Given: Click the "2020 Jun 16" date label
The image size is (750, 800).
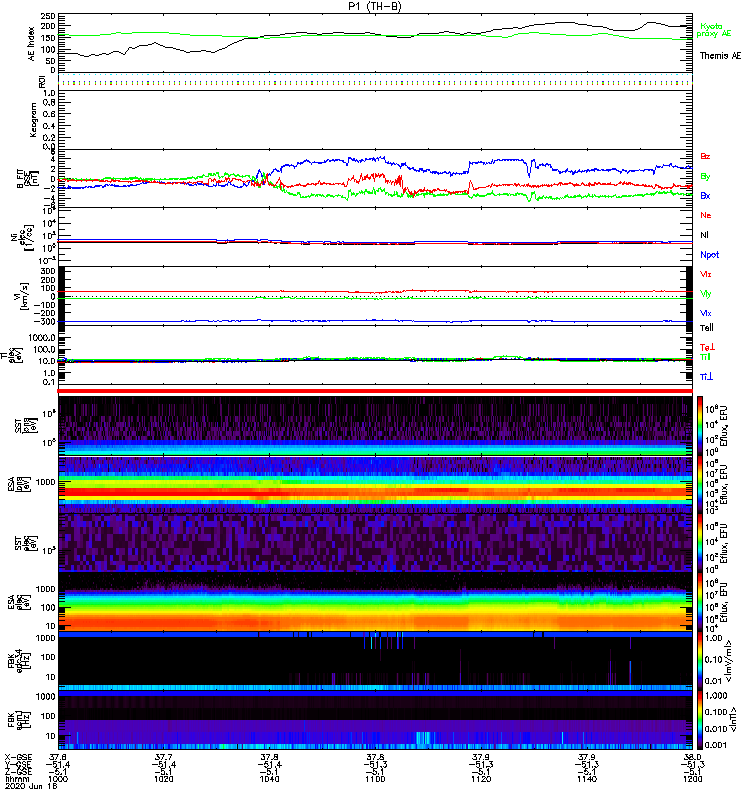Looking at the screenshot, I should [31, 786].
